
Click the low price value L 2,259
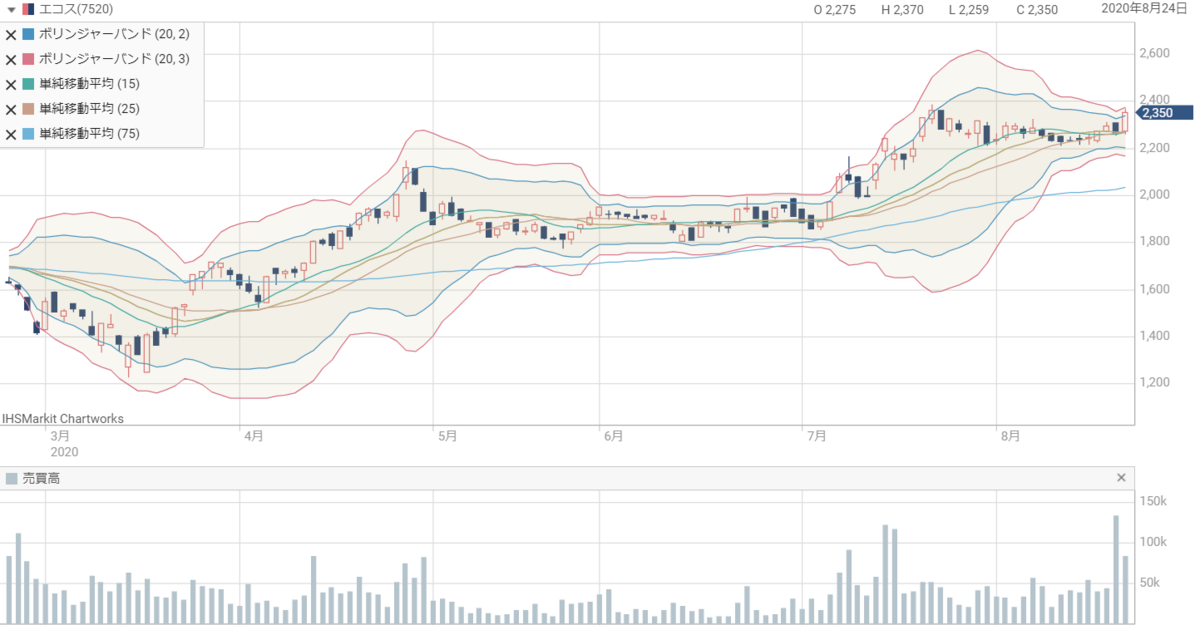[969, 10]
